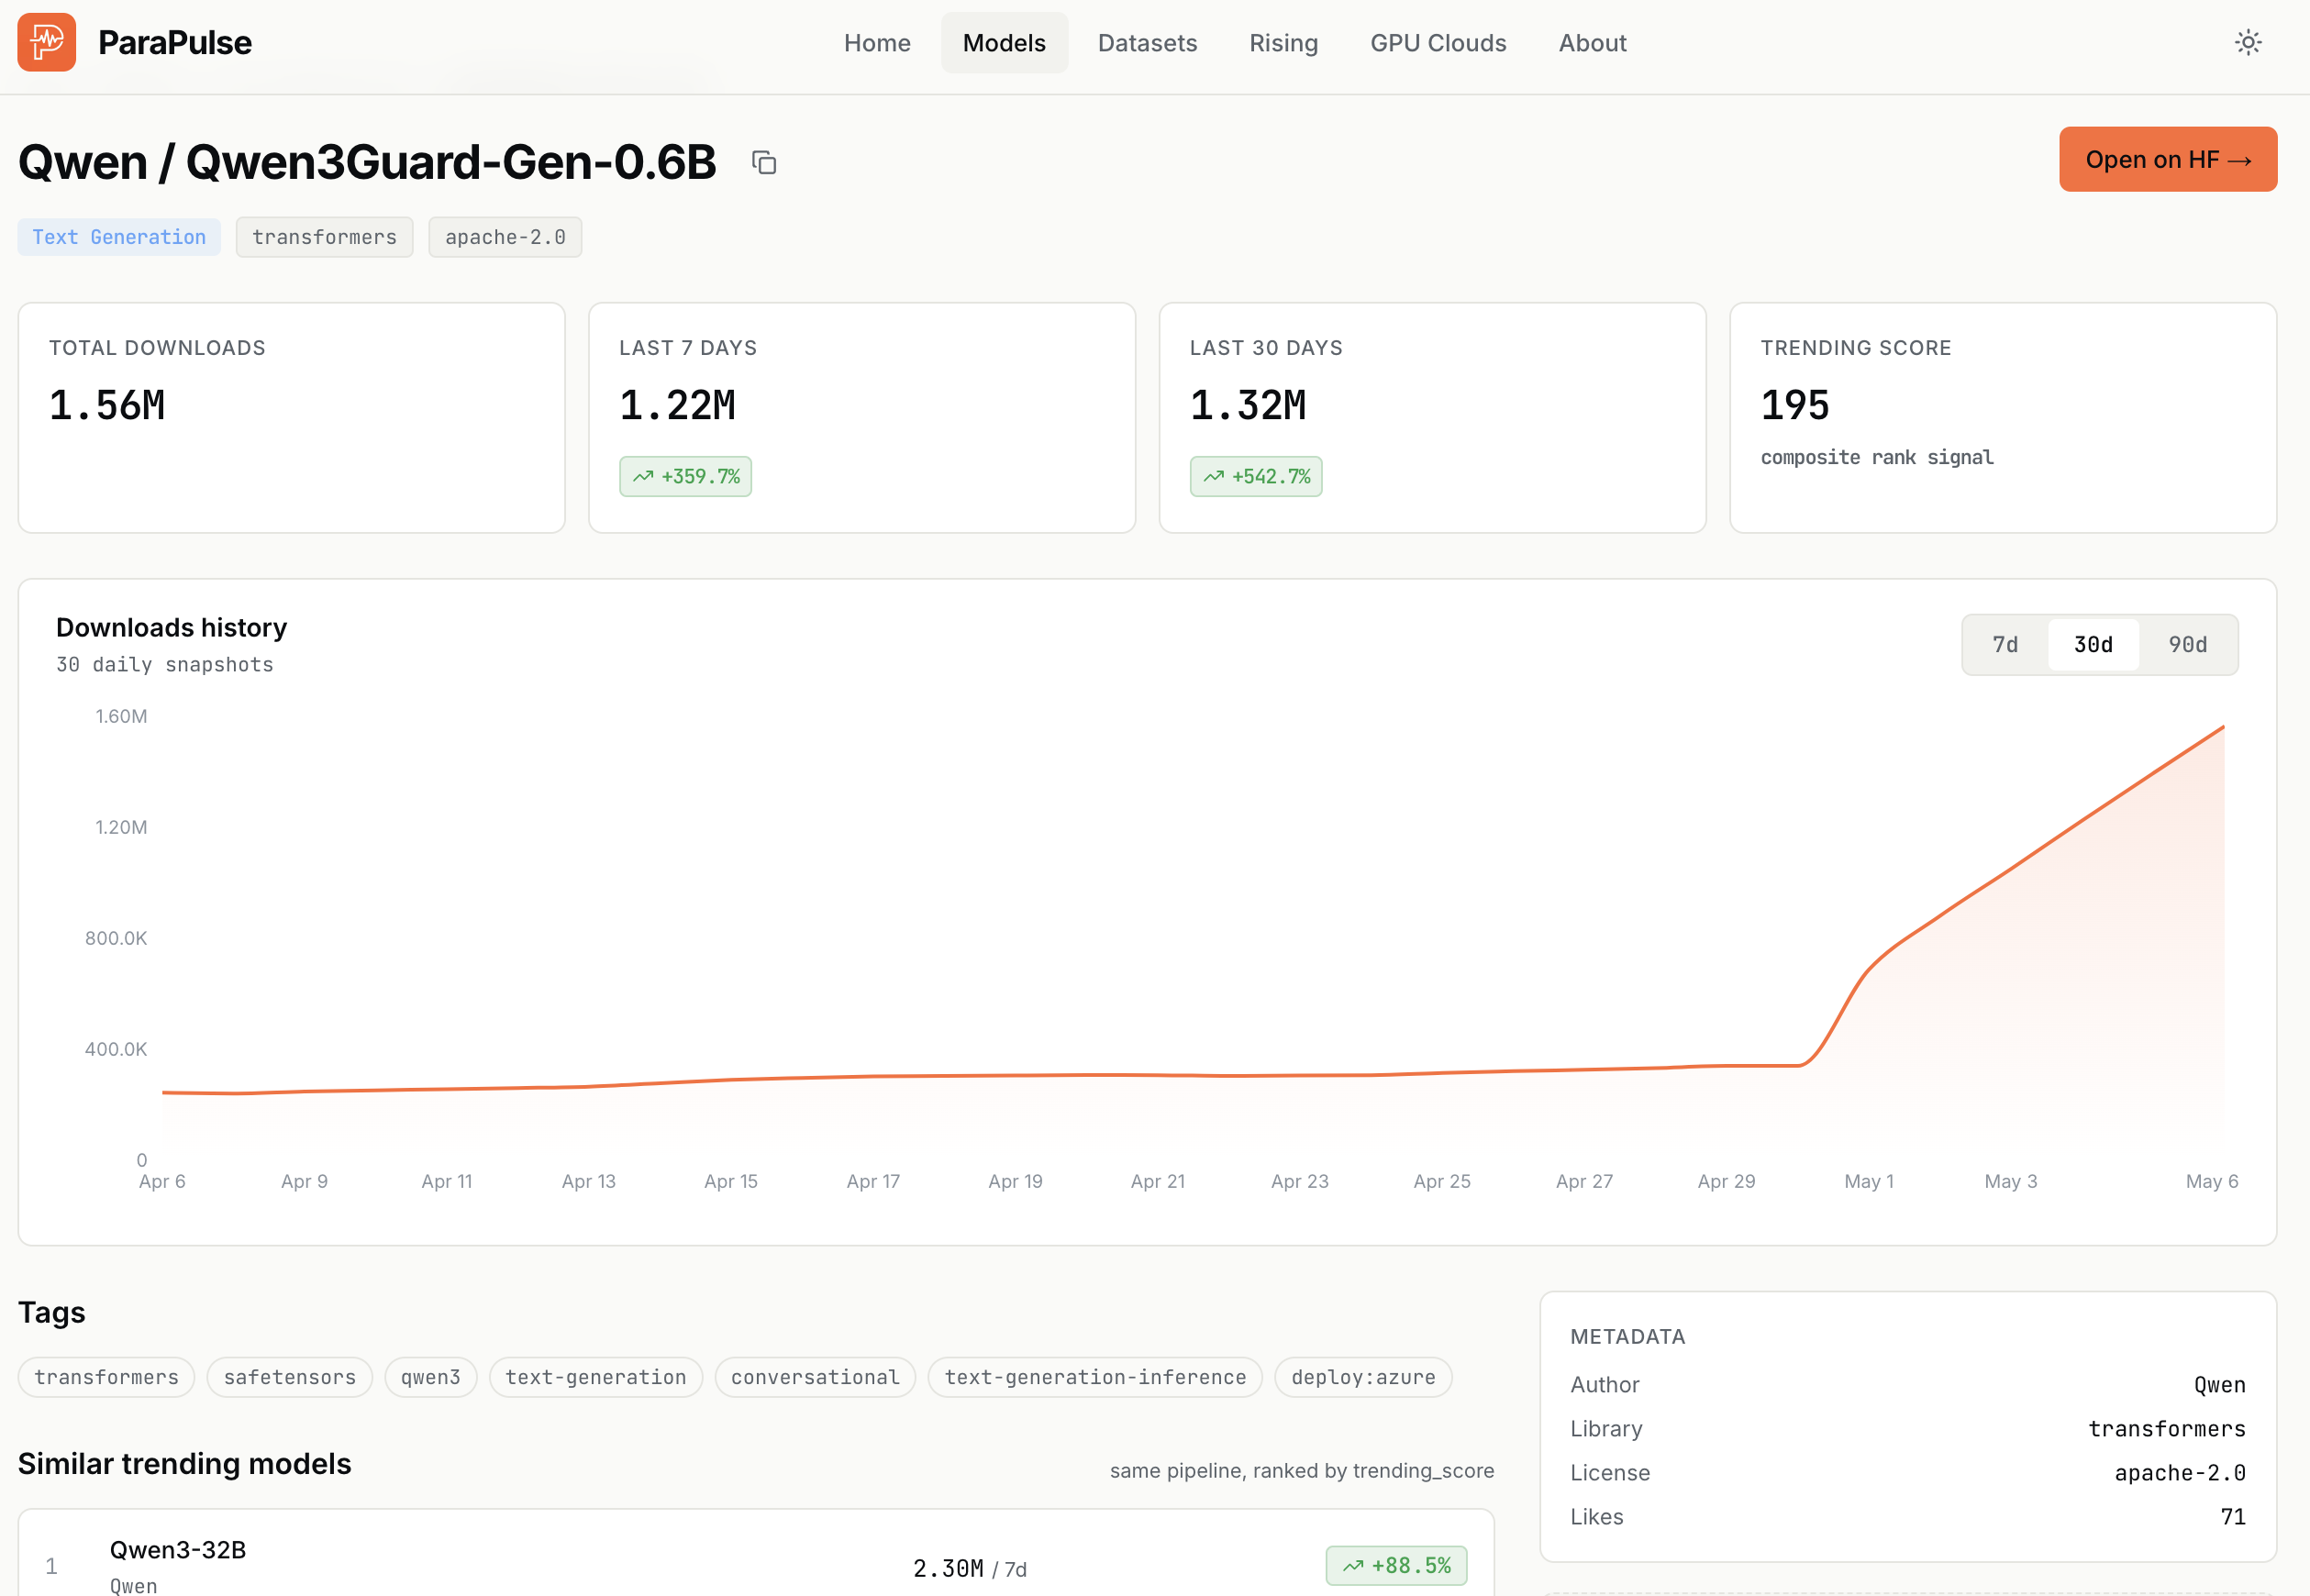
Task: Select the safetensors tag
Action: (x=289, y=1377)
